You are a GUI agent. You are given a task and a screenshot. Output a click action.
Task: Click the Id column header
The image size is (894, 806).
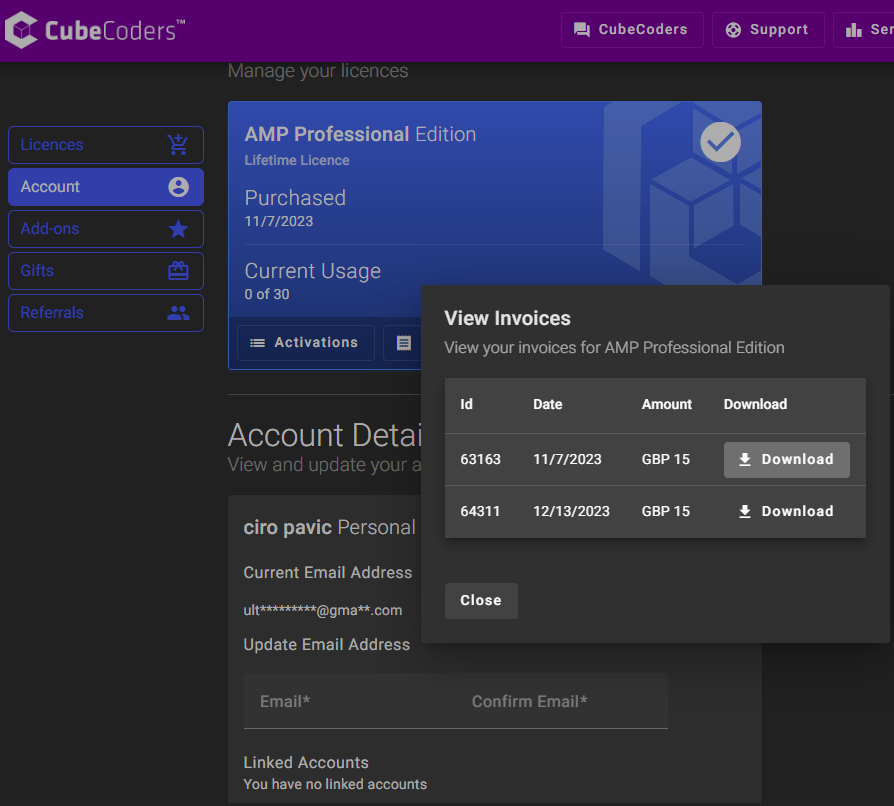(x=466, y=404)
